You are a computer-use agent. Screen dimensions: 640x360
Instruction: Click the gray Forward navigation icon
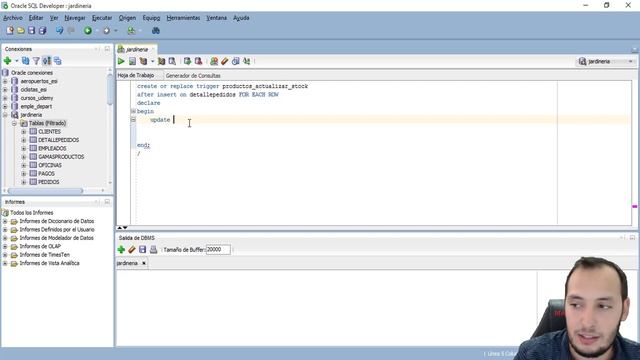[107, 31]
